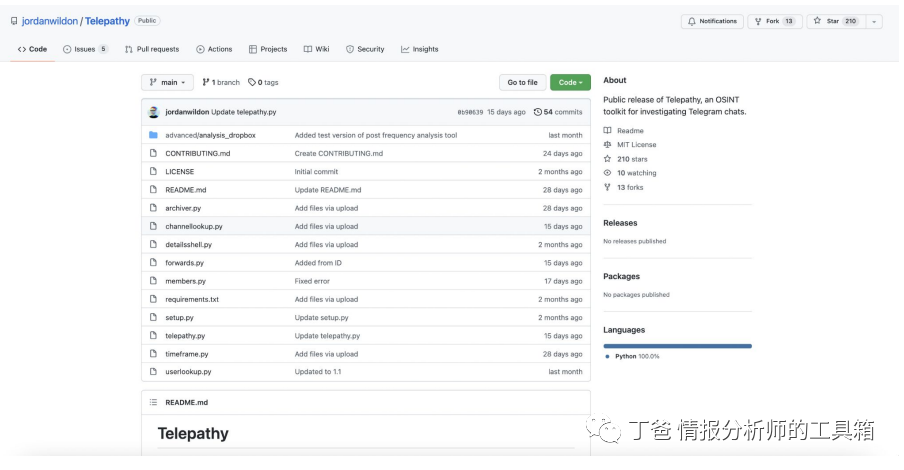This screenshot has height=470, width=904.
Task: Open the Wiki tab
Action: (x=317, y=50)
